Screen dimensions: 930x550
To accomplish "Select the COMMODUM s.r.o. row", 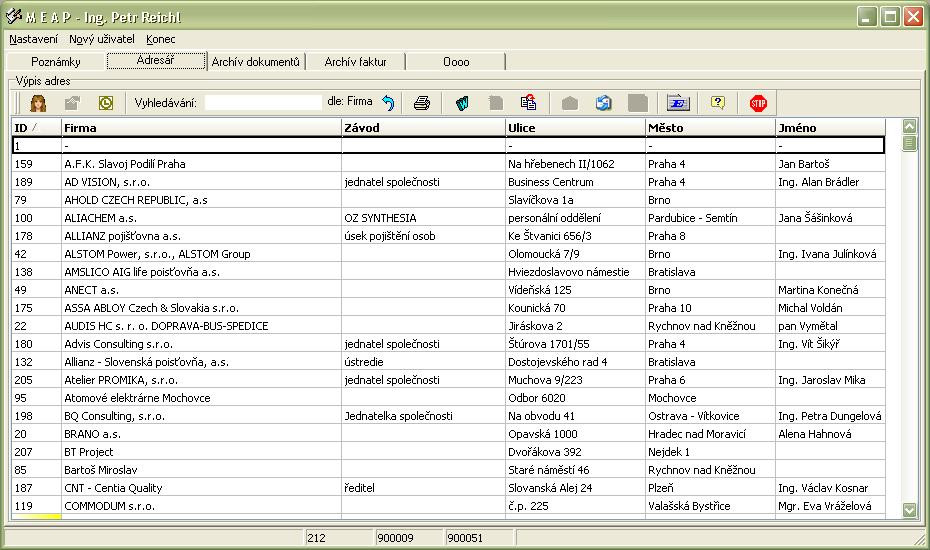I will coord(448,506).
